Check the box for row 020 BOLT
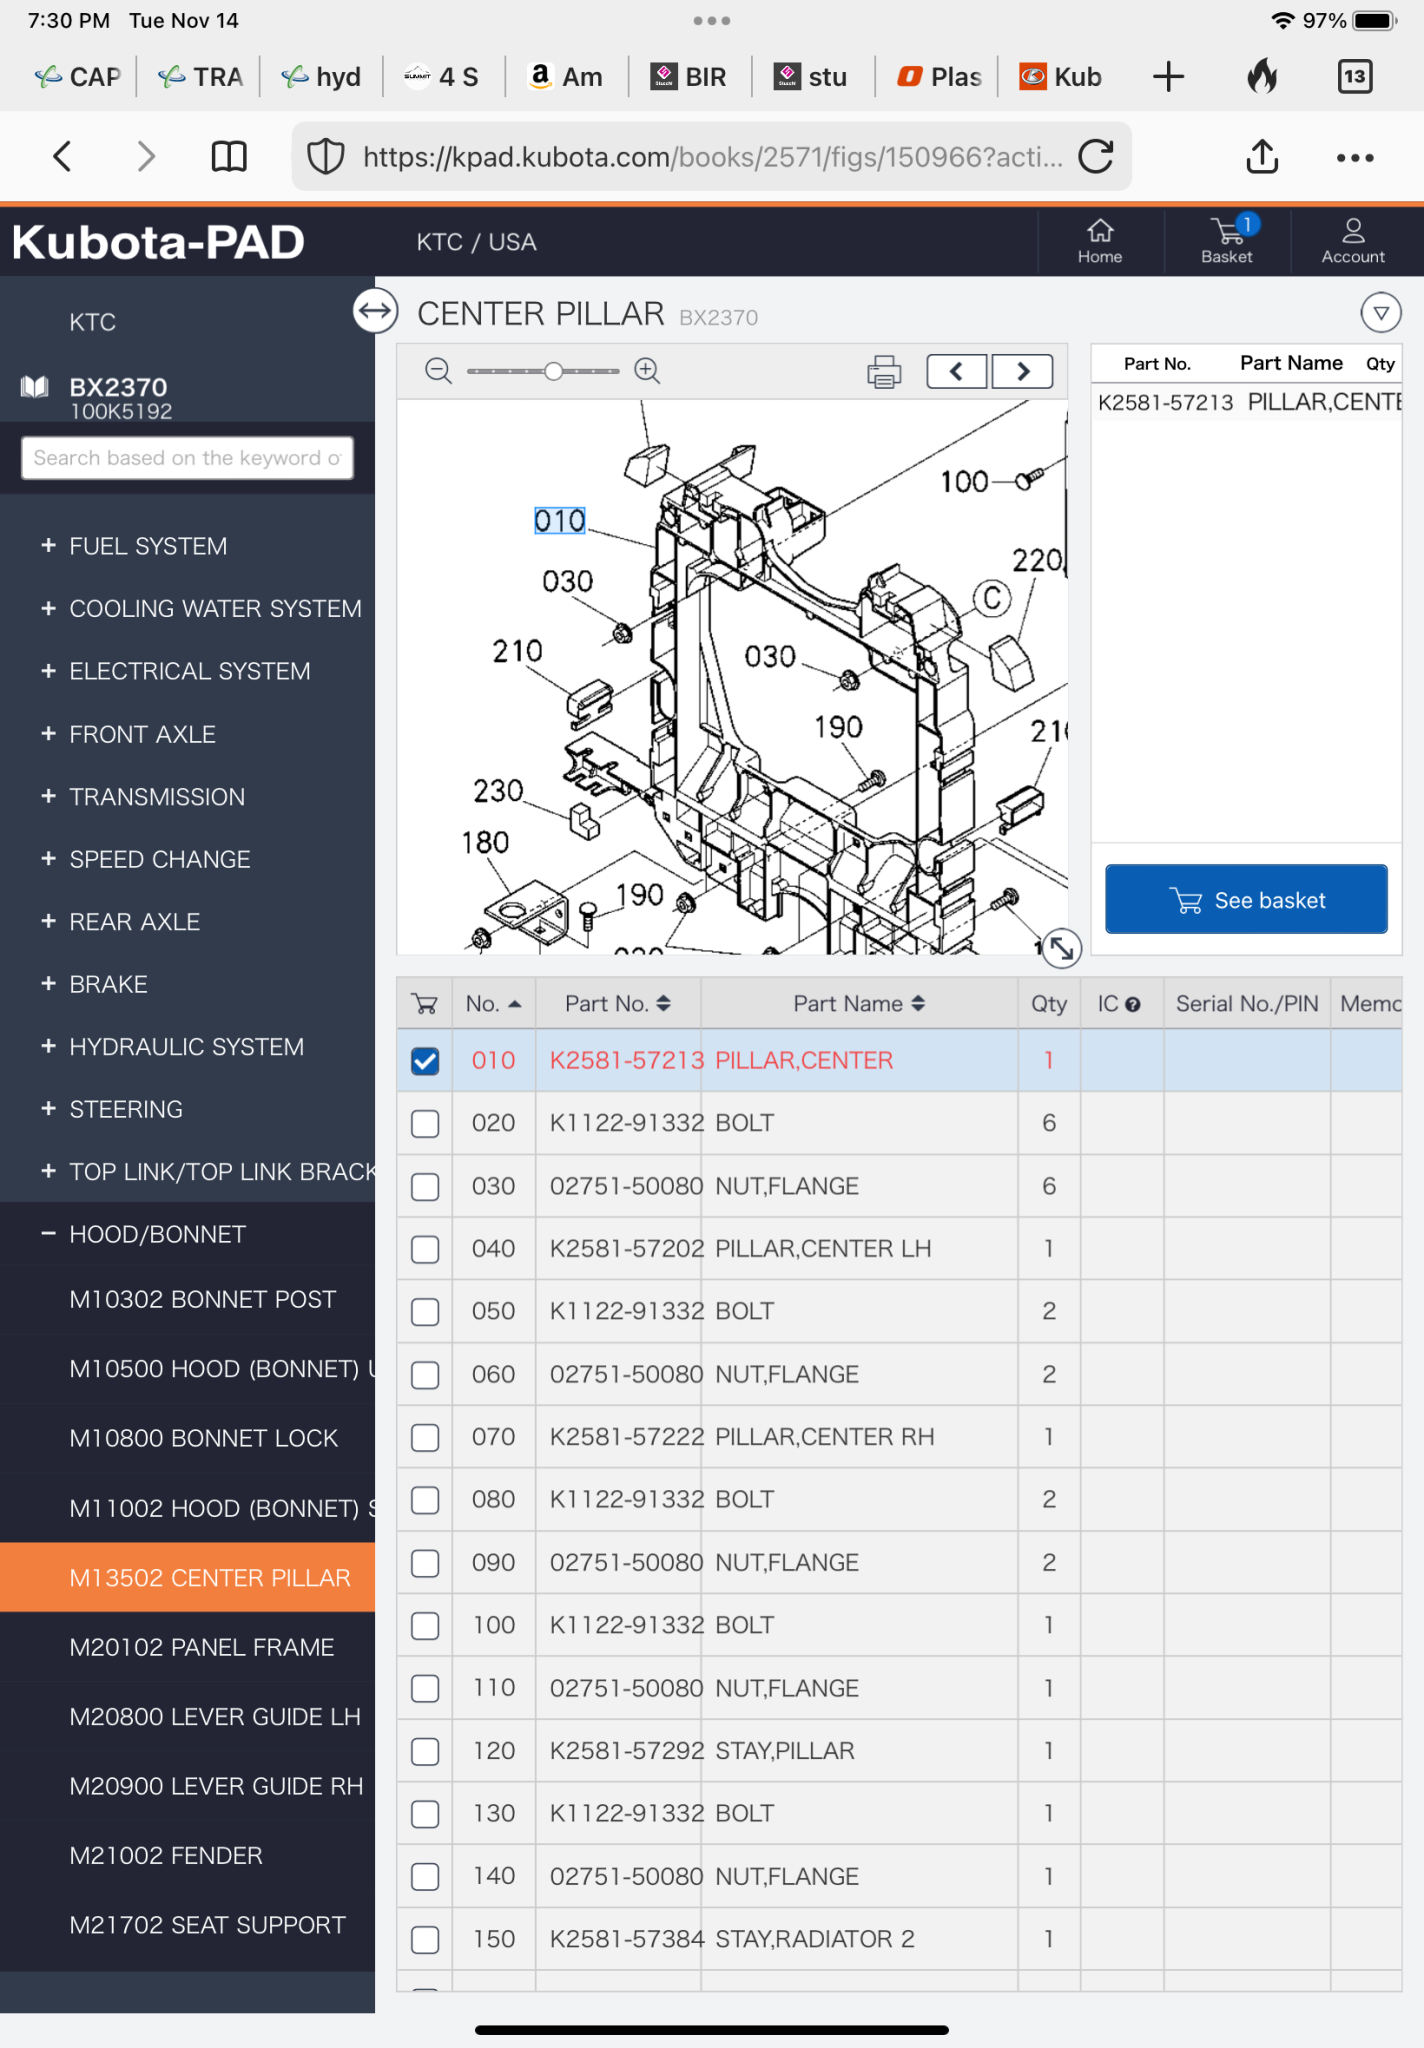This screenshot has height=2048, width=1424. tap(425, 1124)
